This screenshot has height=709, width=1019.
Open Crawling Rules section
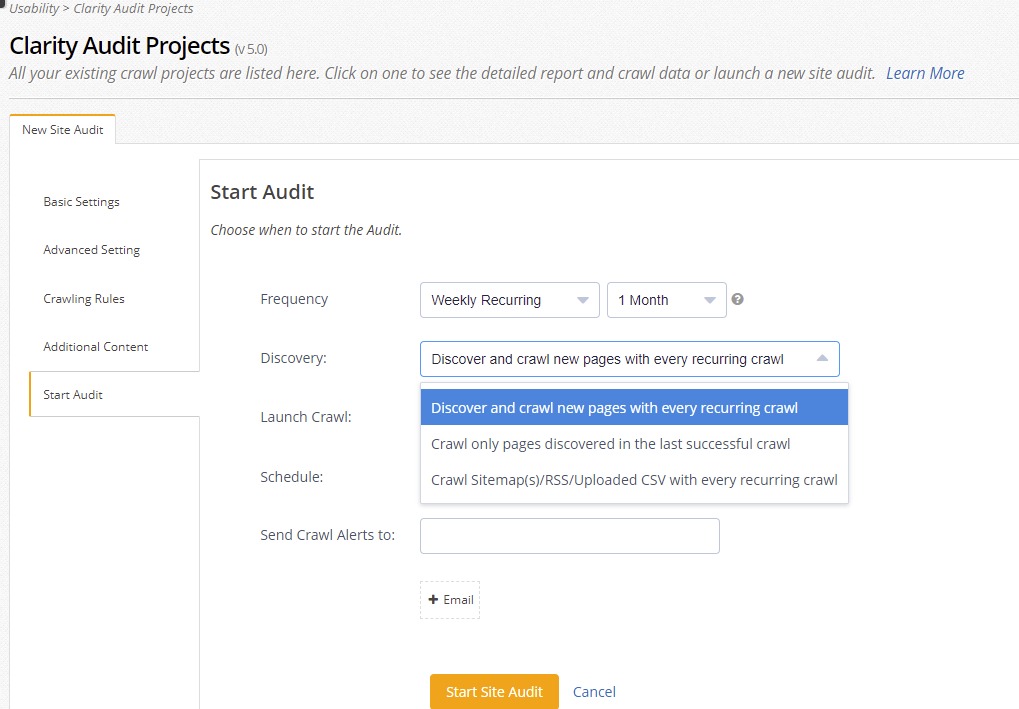(x=84, y=298)
